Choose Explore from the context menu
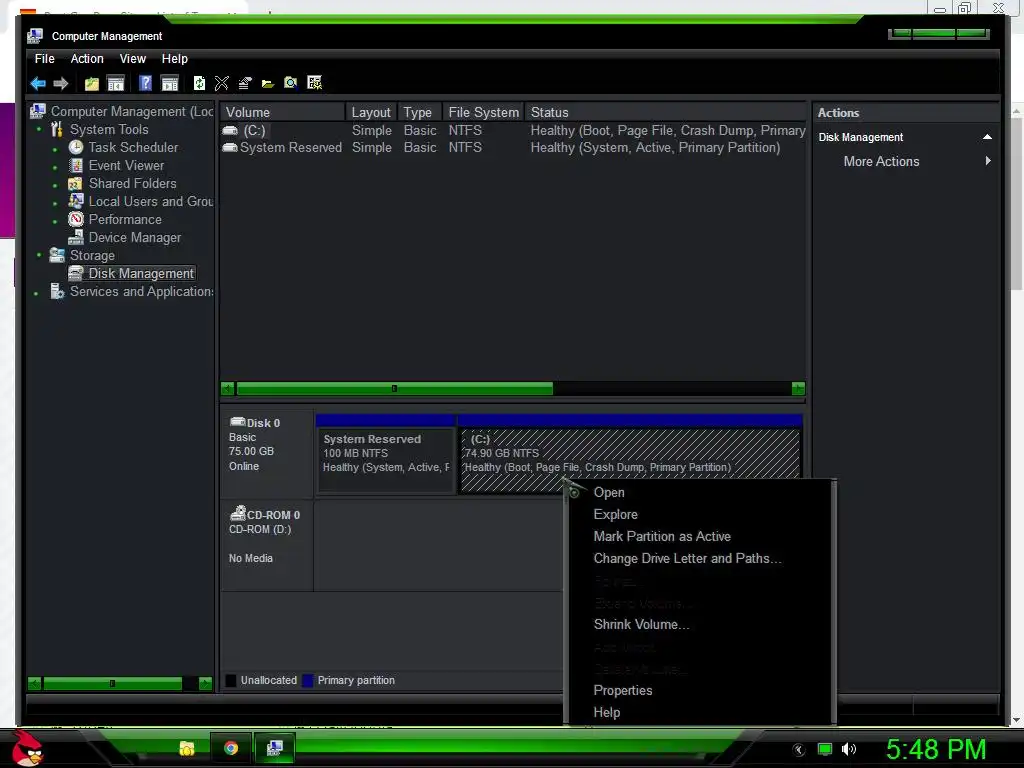This screenshot has width=1024, height=768. (x=699, y=515)
